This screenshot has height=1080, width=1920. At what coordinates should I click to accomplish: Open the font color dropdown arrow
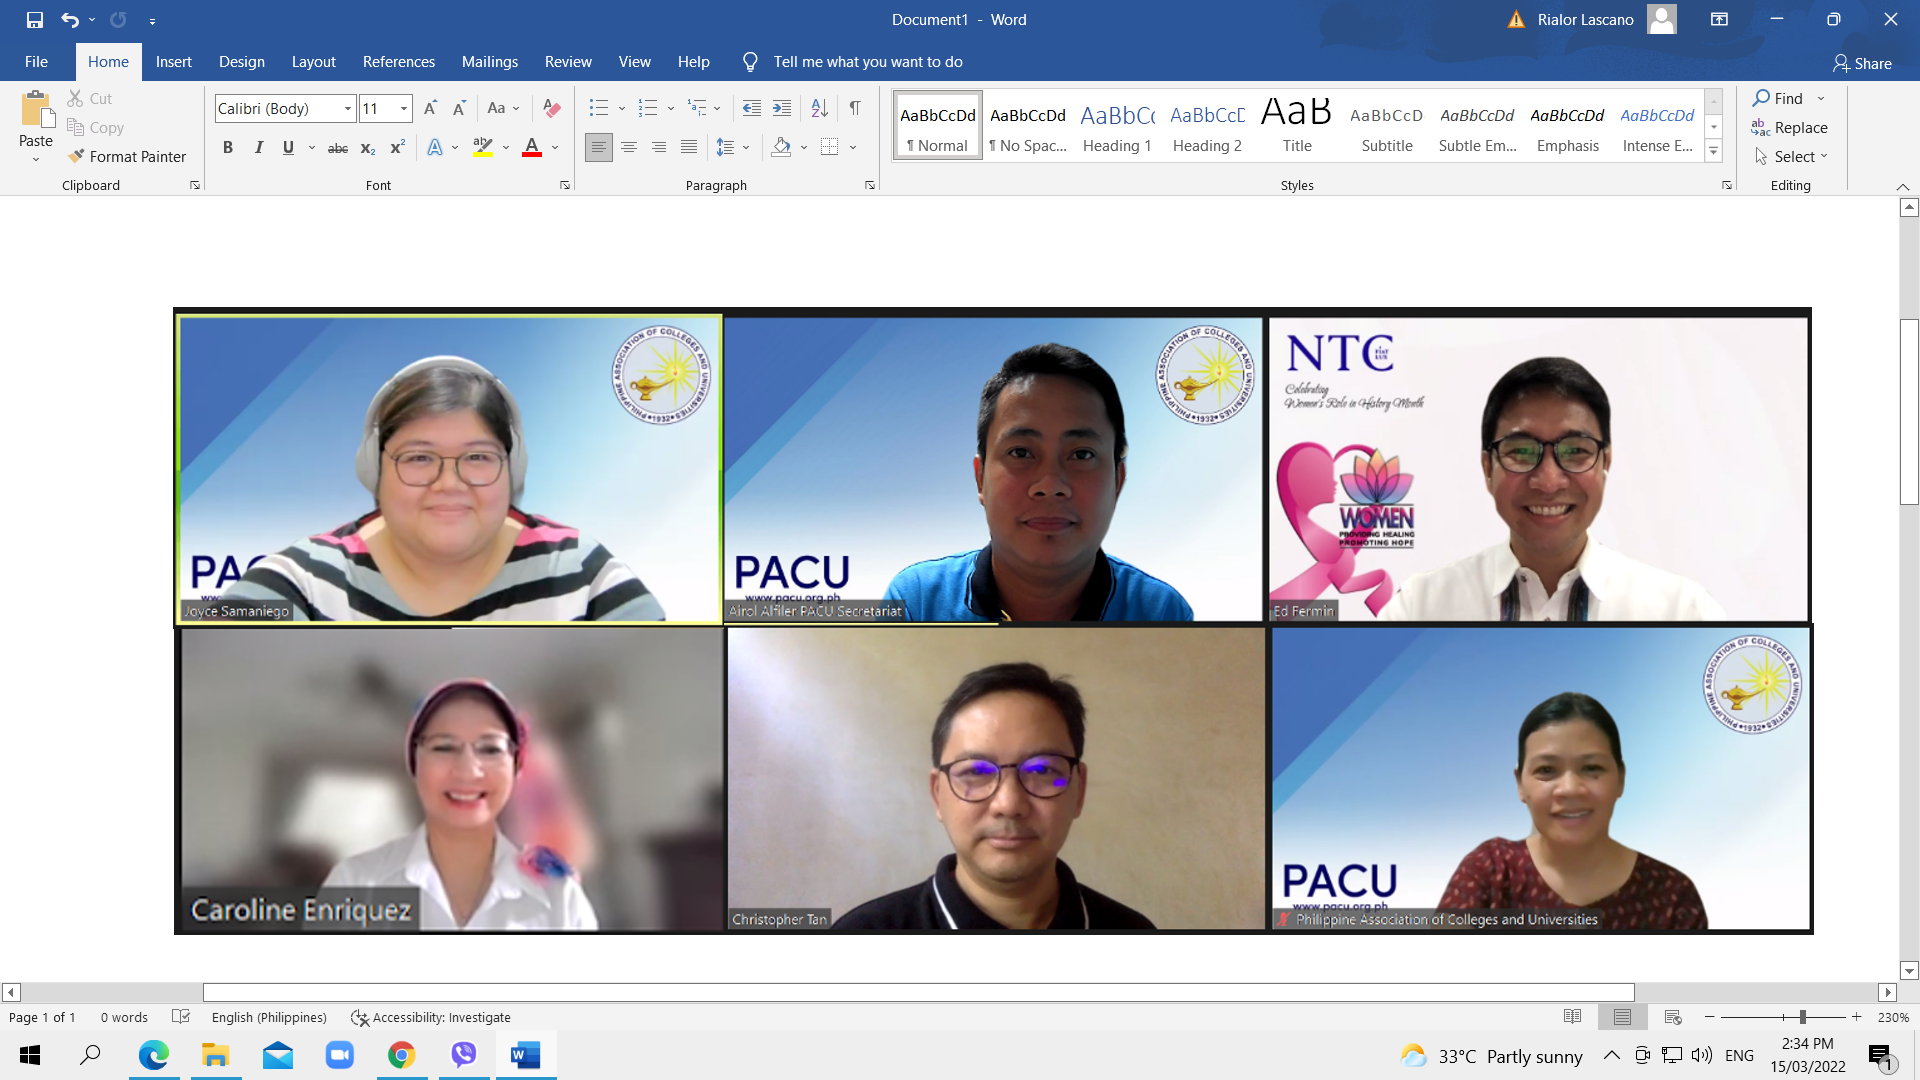(x=555, y=148)
